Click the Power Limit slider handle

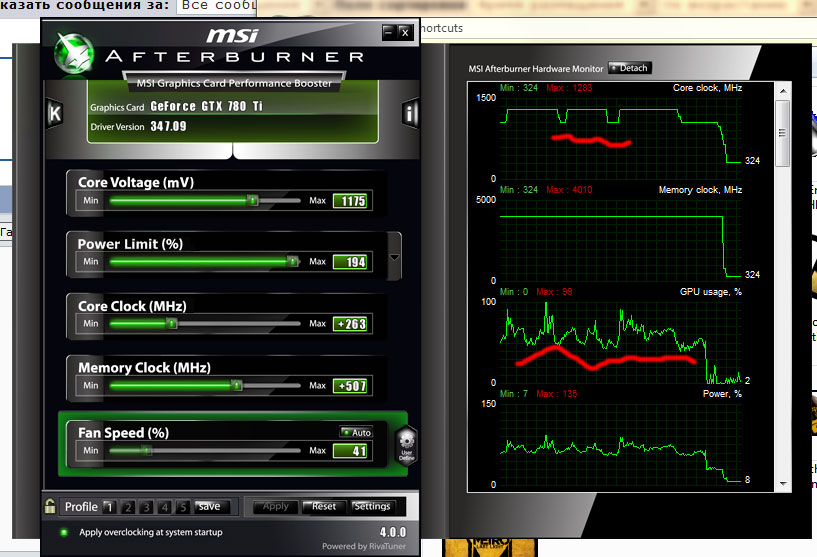click(293, 261)
